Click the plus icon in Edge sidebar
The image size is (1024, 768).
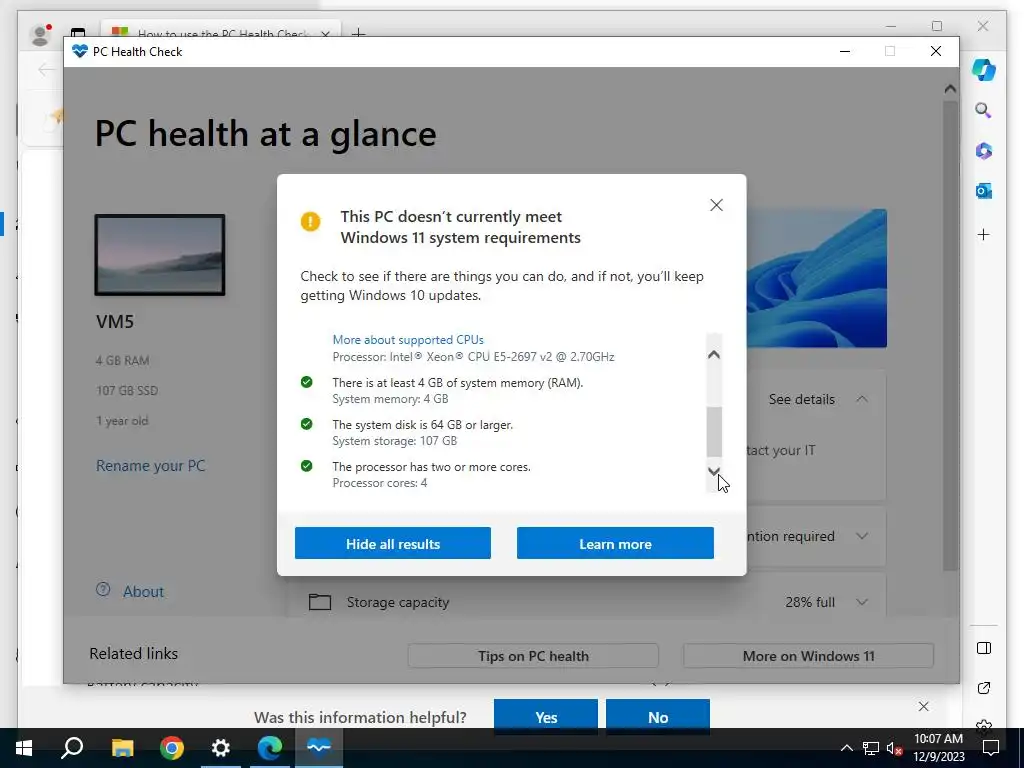(x=984, y=234)
